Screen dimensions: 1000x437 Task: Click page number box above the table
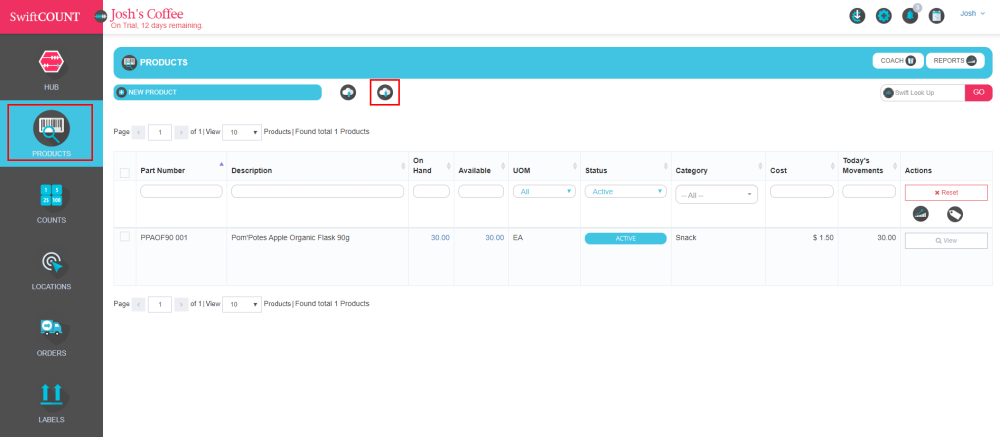point(160,132)
